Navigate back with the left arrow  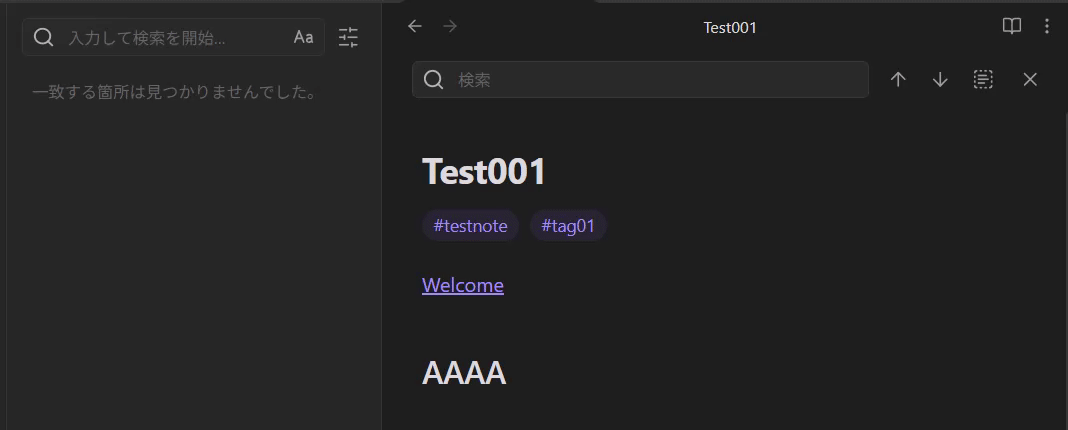(415, 27)
